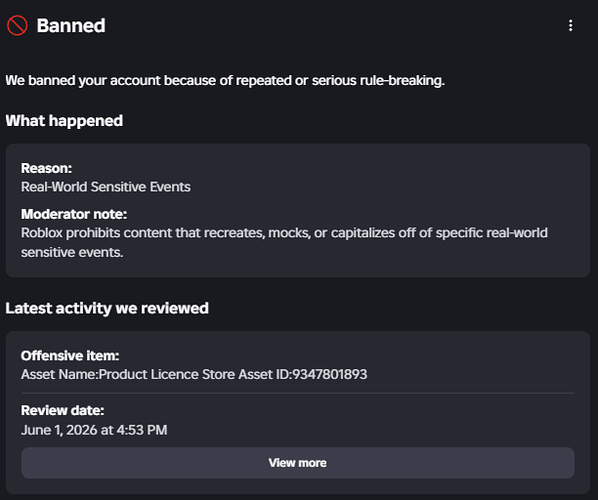The image size is (598, 500).
Task: Click the Offensive item label
Action: point(70,356)
